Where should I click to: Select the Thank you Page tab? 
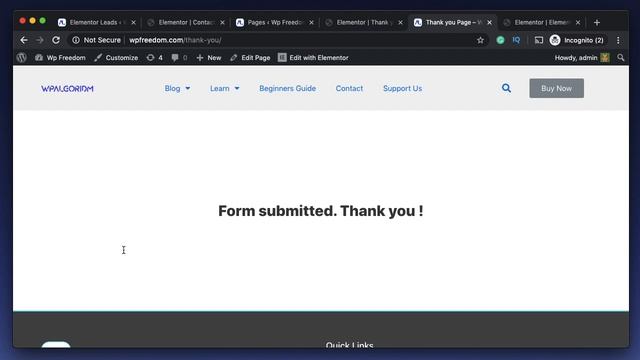point(453,22)
